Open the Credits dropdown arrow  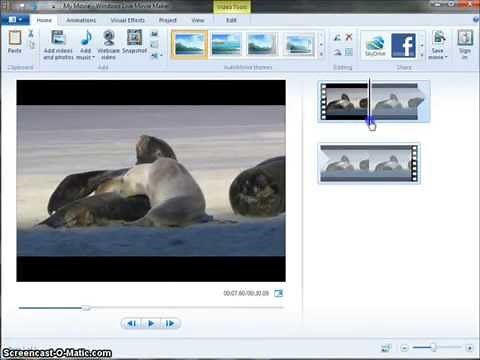coord(161,55)
